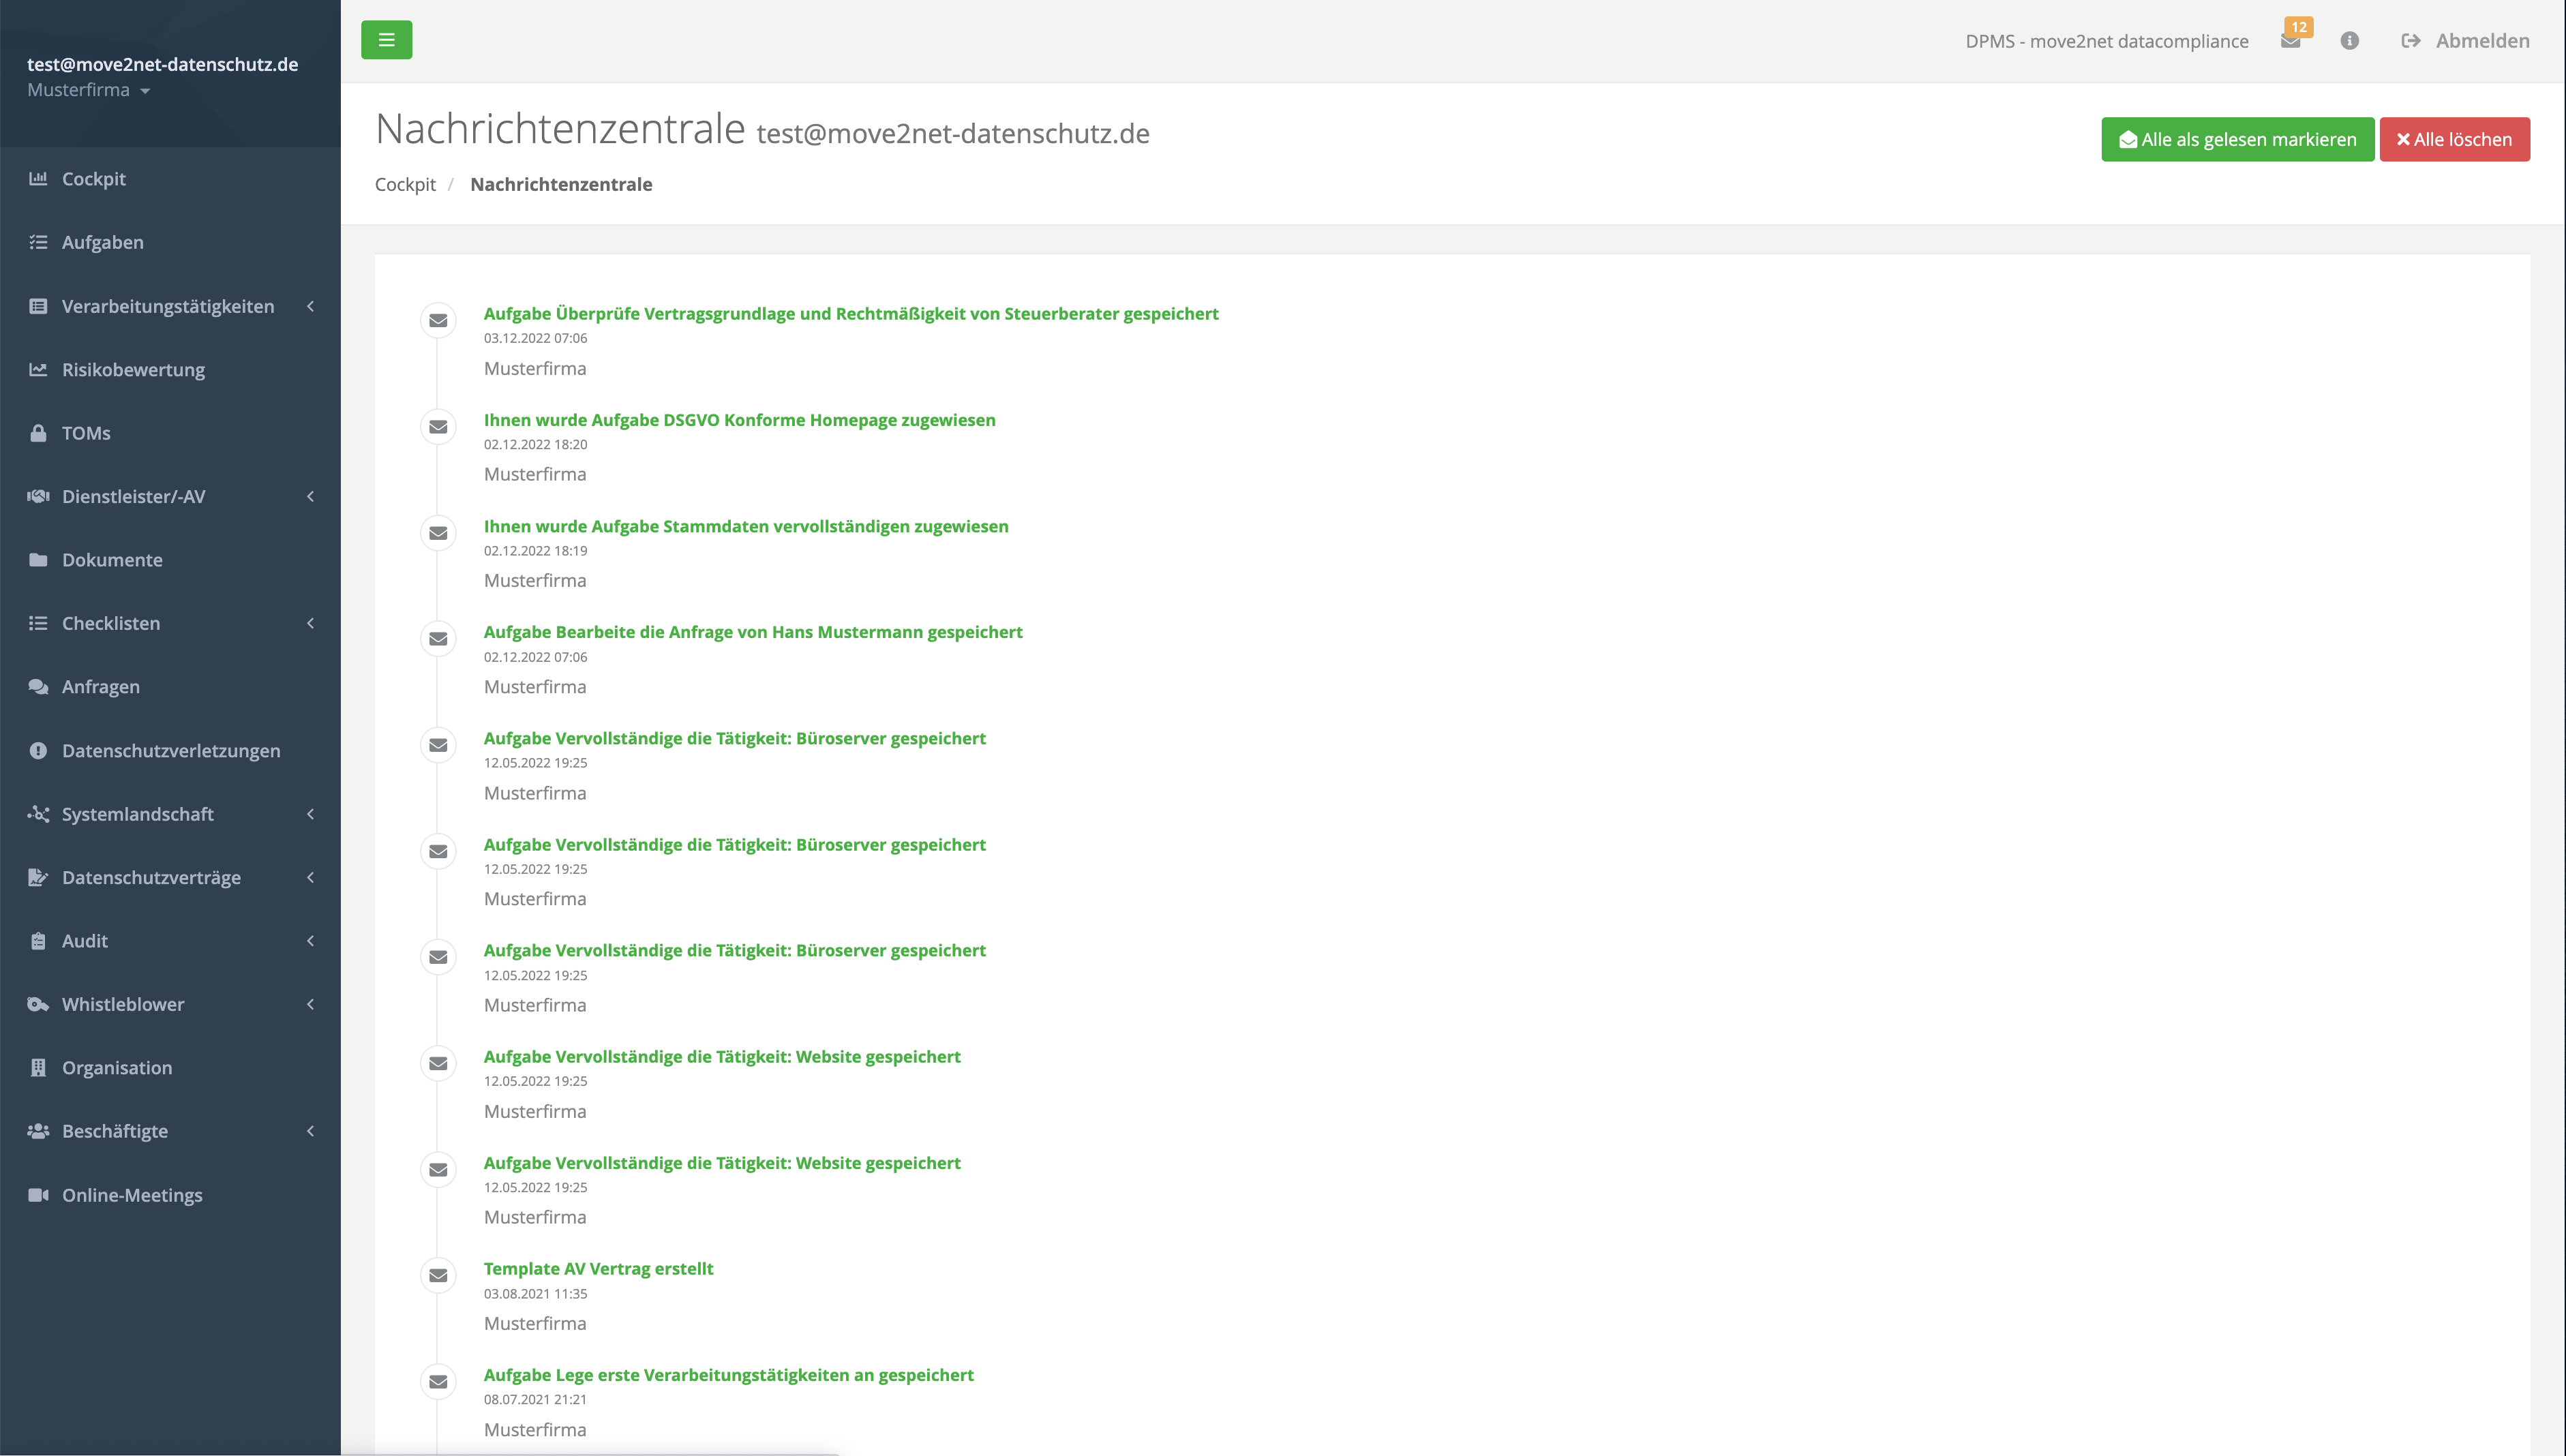The width and height of the screenshot is (2566, 1456).
Task: Open Datenschutzverletzungen menu entry
Action: coord(170,750)
